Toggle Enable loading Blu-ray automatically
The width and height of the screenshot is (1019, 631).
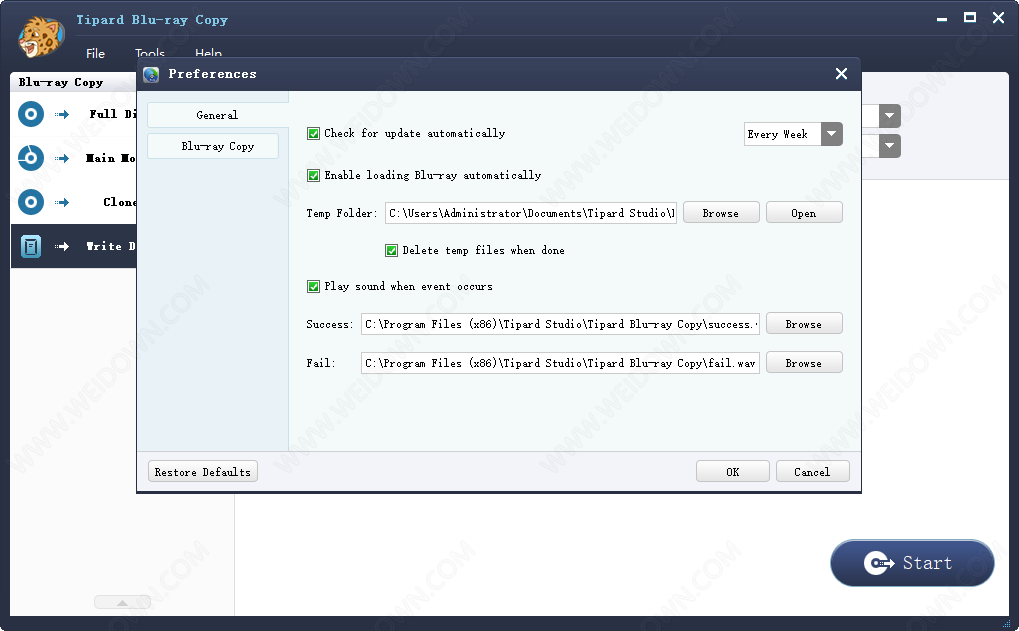(313, 175)
